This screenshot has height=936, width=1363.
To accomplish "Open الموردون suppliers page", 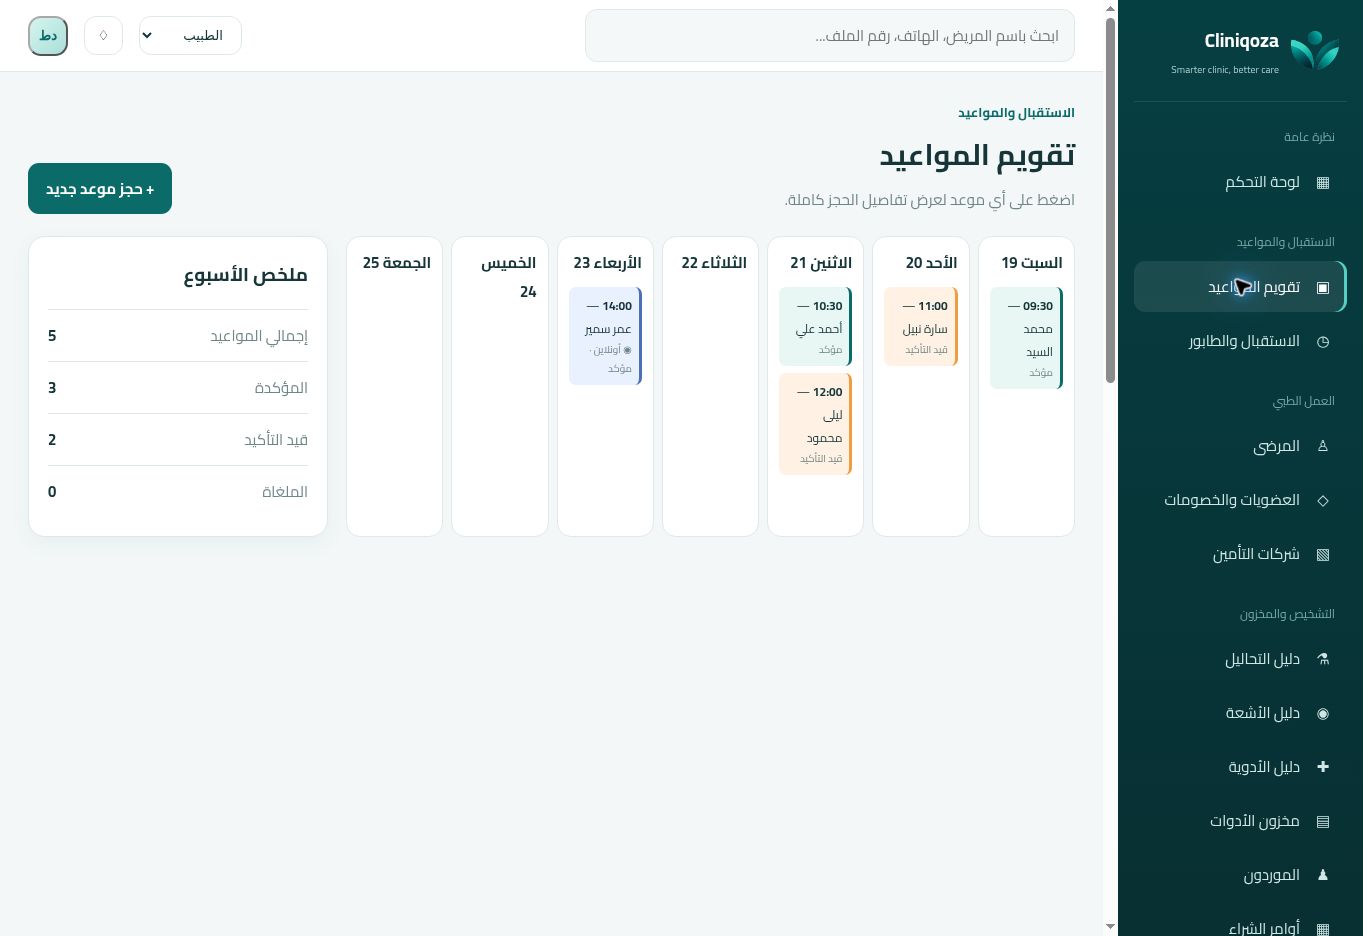I will point(1240,875).
